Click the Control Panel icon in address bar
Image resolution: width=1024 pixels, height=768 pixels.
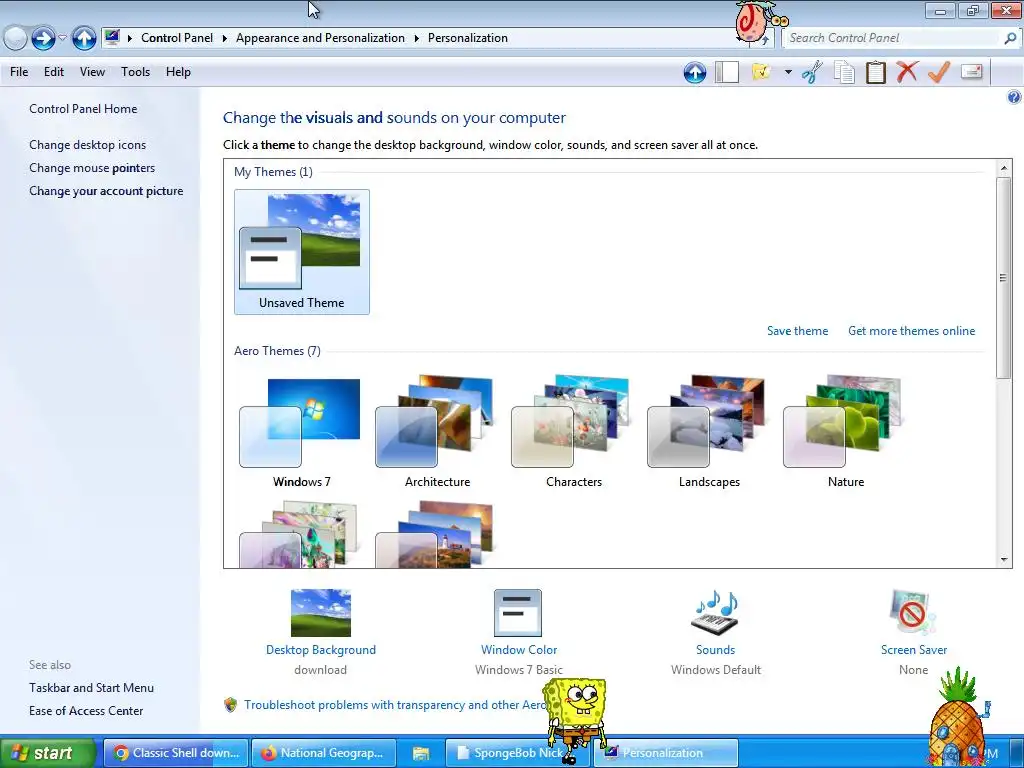click(112, 37)
